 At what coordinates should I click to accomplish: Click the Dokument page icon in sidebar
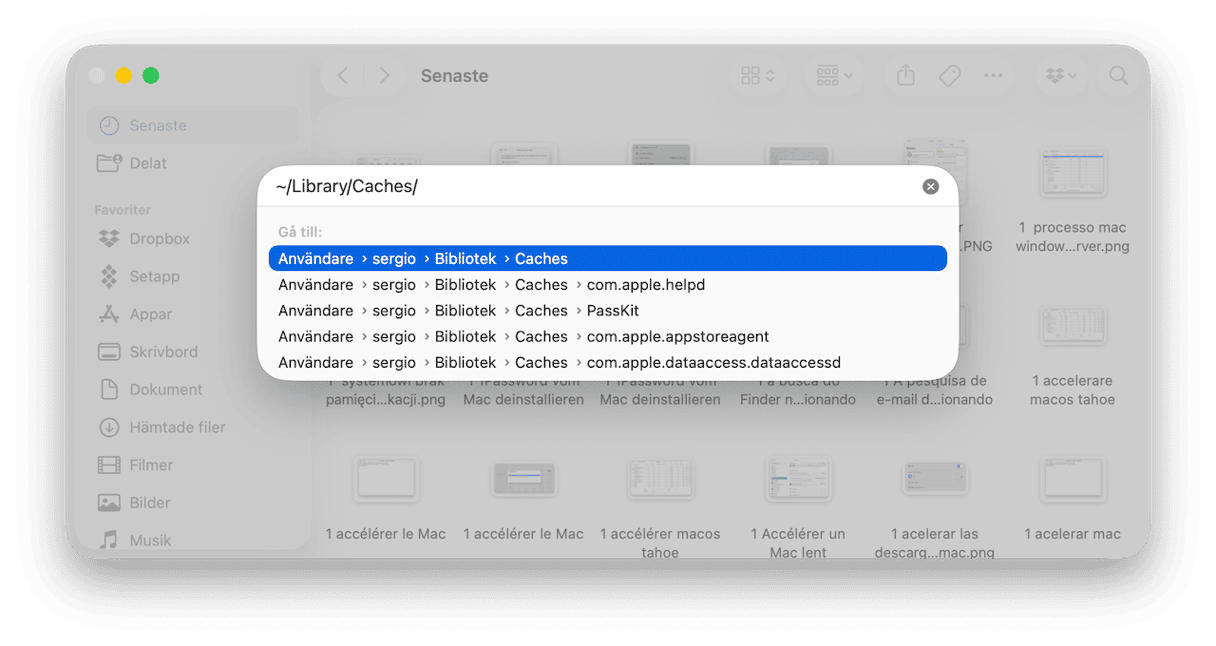click(109, 390)
